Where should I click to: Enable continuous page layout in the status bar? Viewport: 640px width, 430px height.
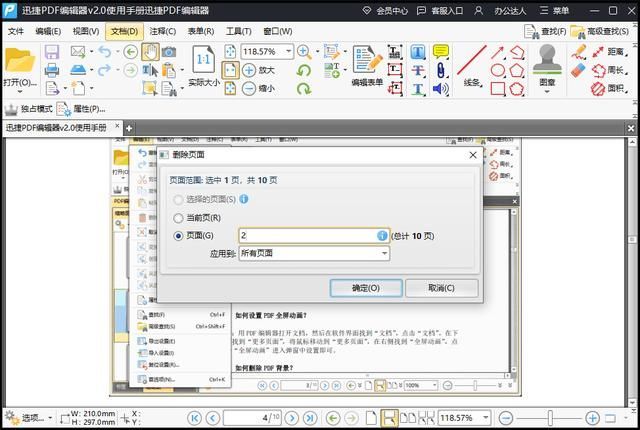pyautogui.click(x=389, y=418)
